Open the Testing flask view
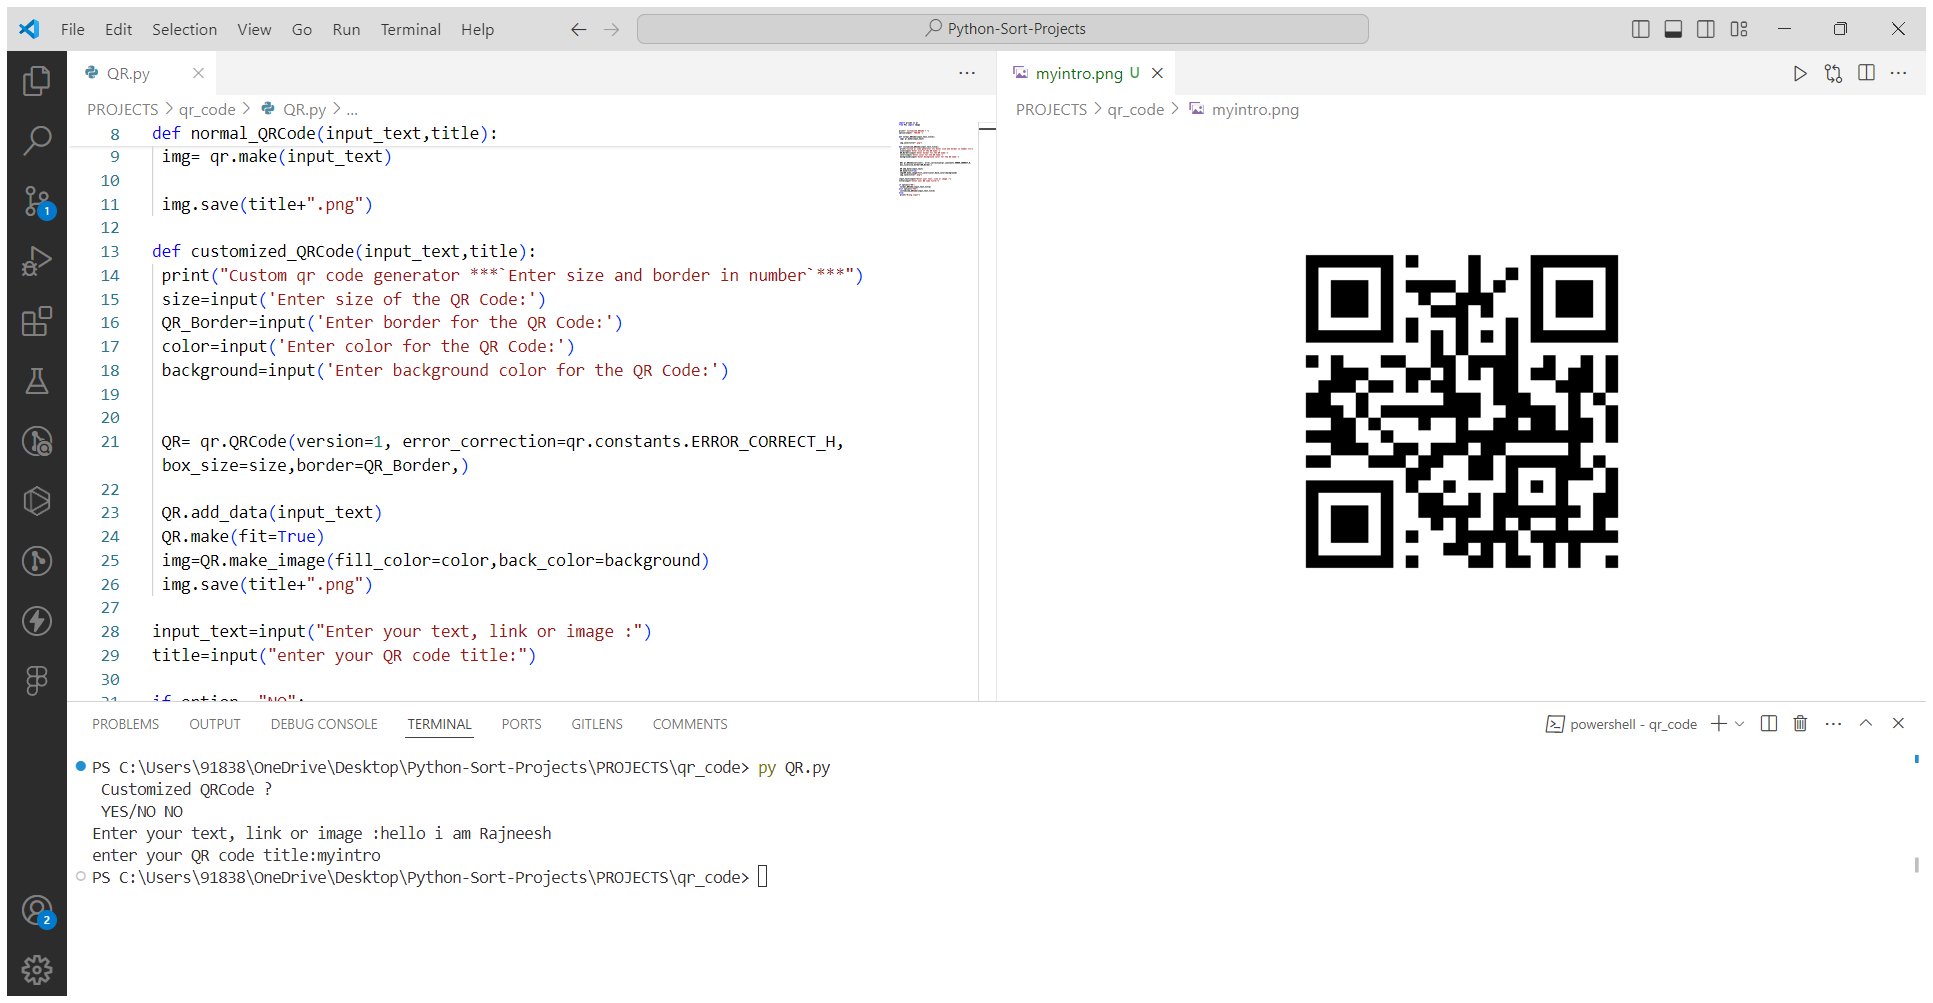This screenshot has width=1933, height=1003. point(37,381)
